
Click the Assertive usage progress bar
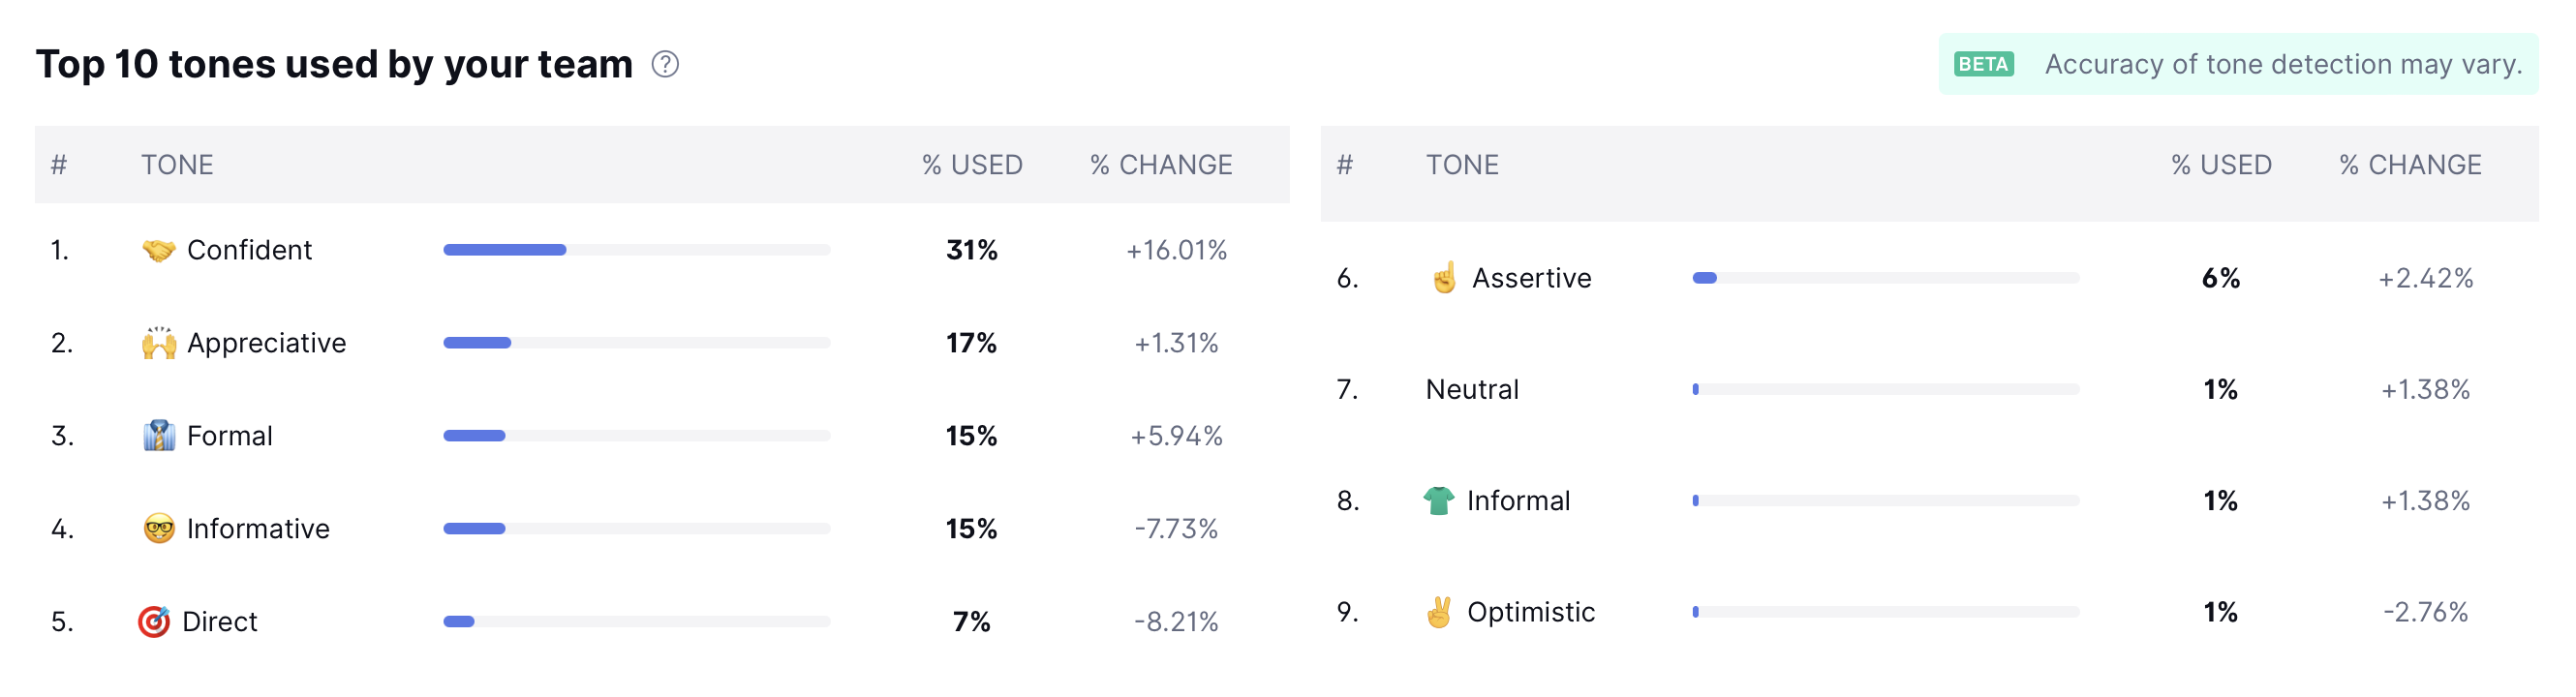[x=1885, y=278]
